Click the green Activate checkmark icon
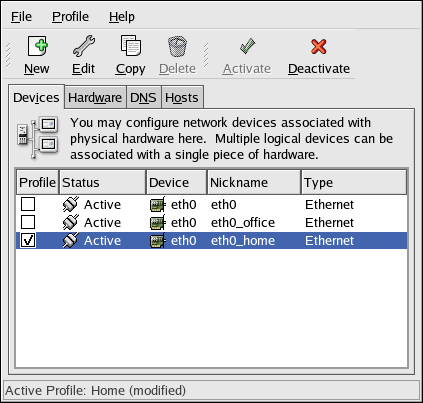Viewport: 423px width, 403px height. (x=247, y=46)
